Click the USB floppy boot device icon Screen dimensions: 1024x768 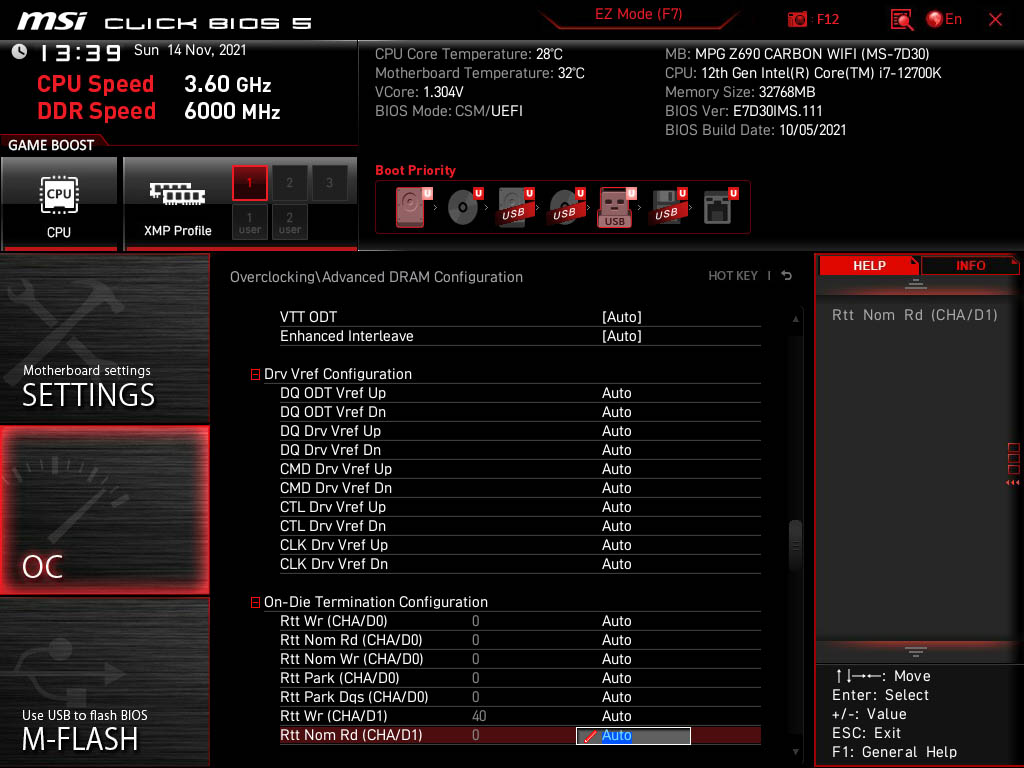point(665,207)
